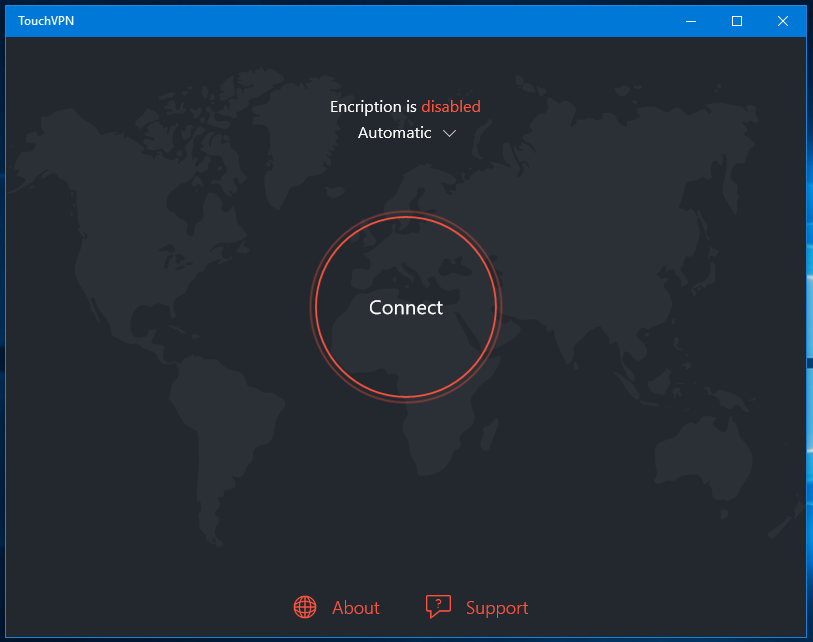Image resolution: width=813 pixels, height=642 pixels.
Task: Click the red 'disabled' status text
Action: [x=451, y=106]
